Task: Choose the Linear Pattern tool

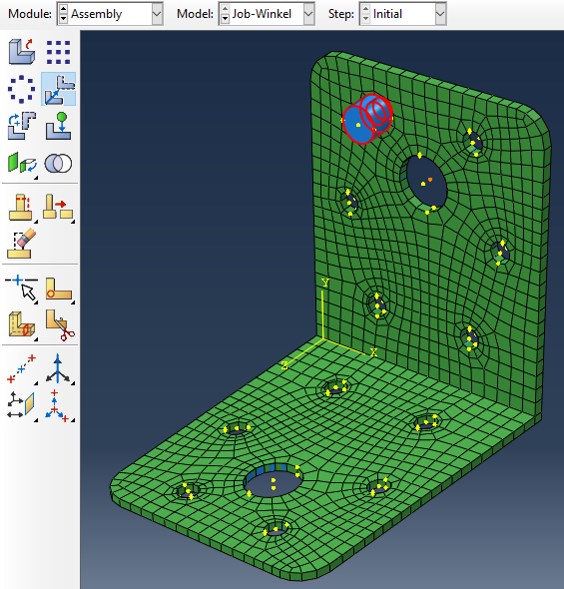Action: pos(58,52)
